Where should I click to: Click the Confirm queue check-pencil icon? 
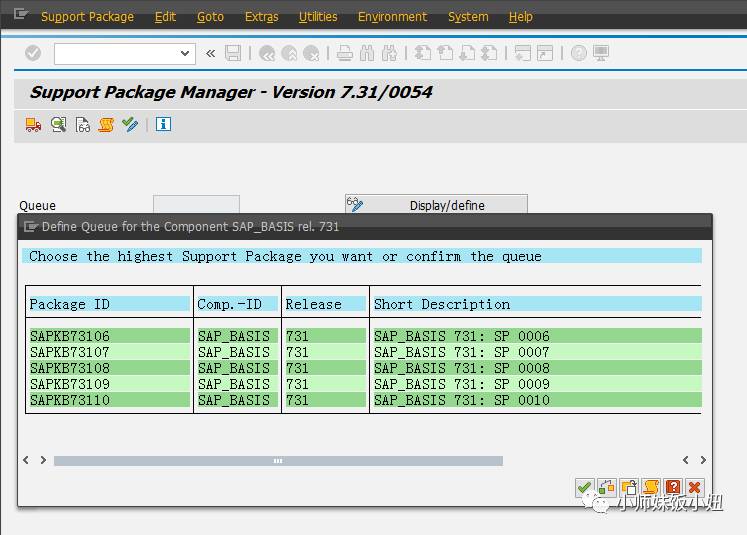tap(130, 125)
